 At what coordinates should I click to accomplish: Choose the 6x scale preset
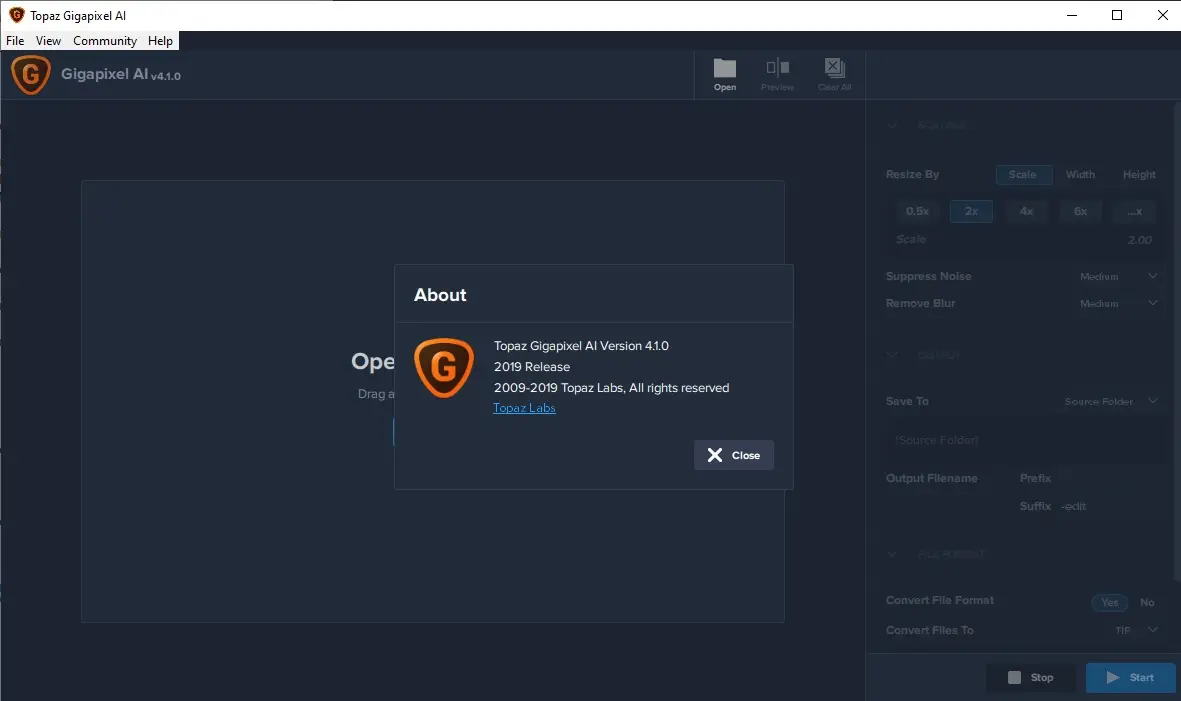(x=1080, y=212)
